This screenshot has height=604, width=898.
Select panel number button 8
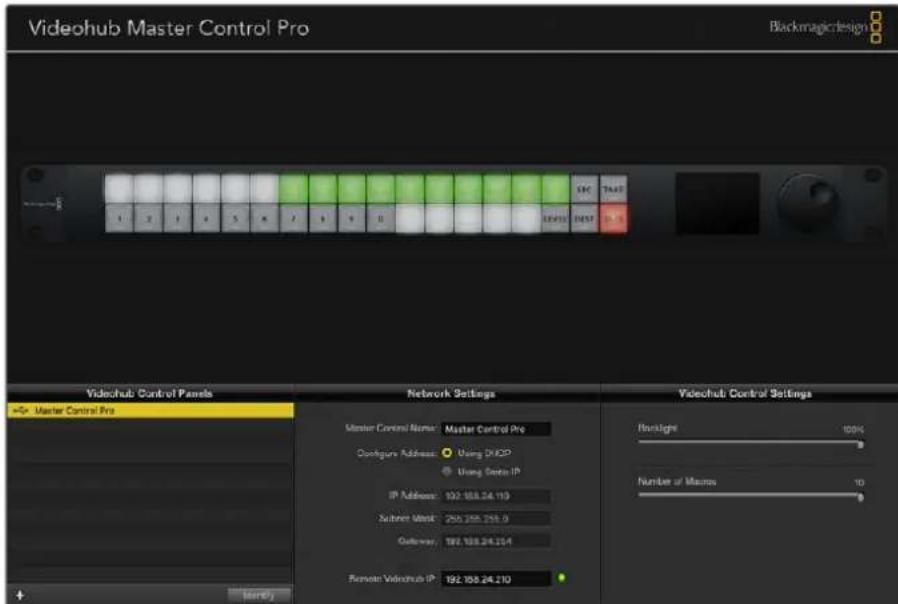(322, 219)
